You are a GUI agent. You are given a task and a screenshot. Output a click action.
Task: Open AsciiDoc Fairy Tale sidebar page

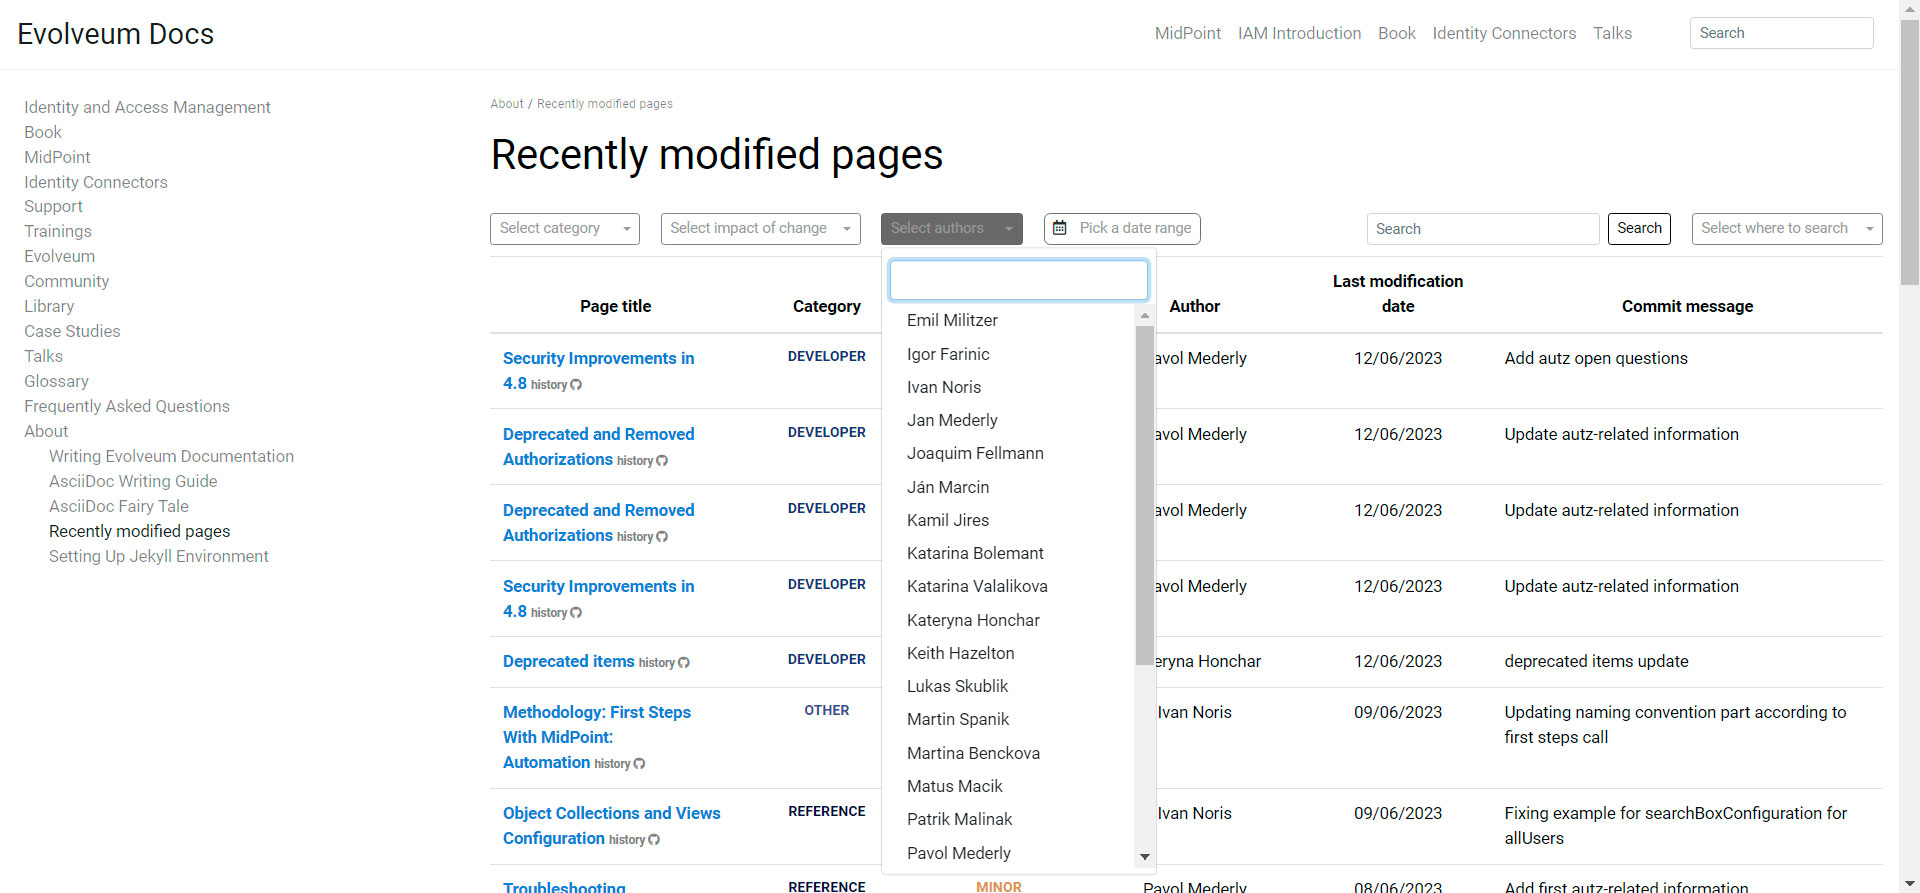tap(119, 506)
